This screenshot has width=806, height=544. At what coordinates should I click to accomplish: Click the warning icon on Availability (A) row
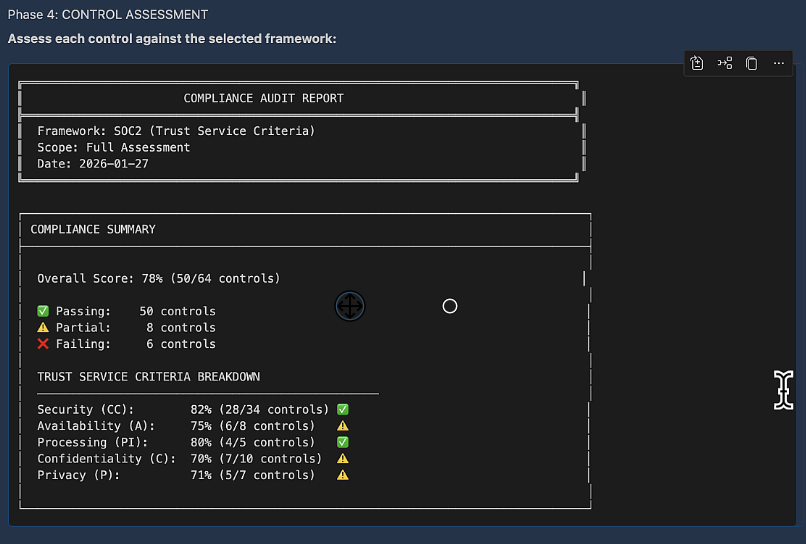click(x=343, y=426)
